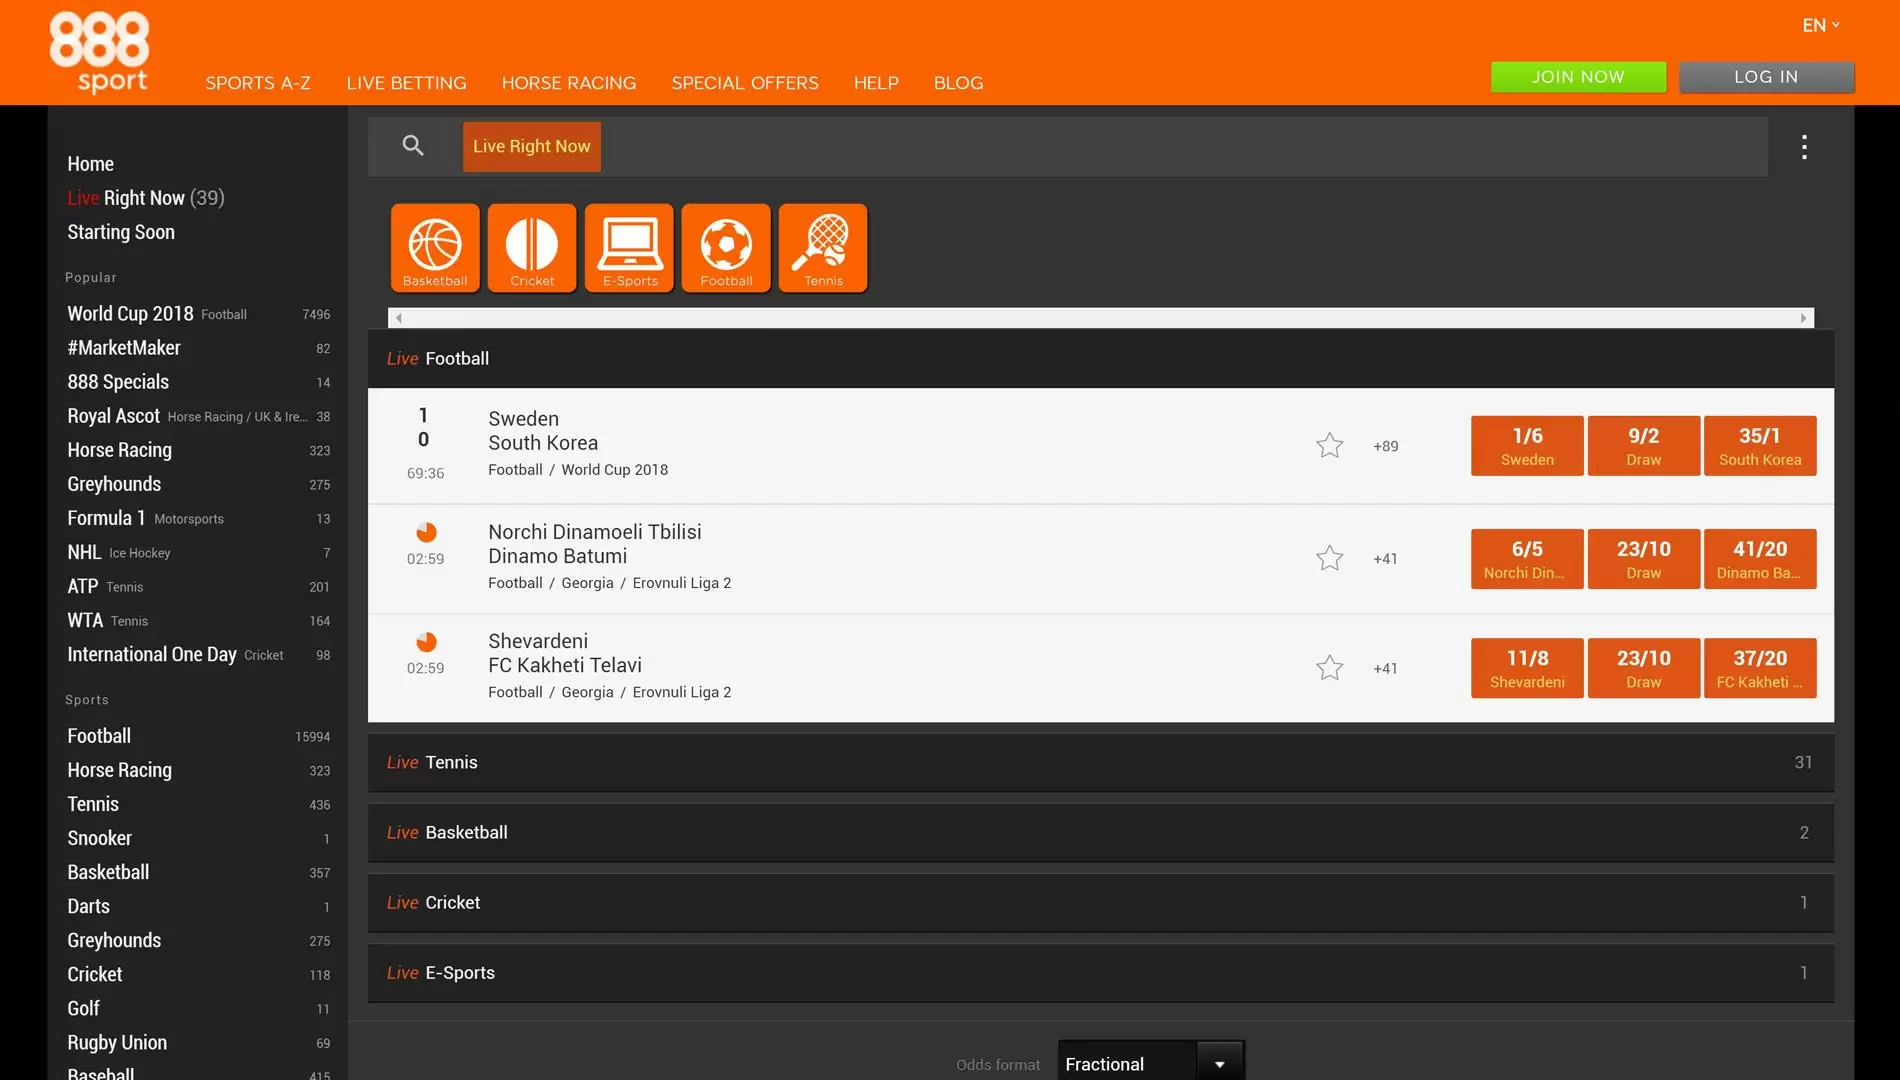Expand the Live Cricket section

[x=1100, y=902]
